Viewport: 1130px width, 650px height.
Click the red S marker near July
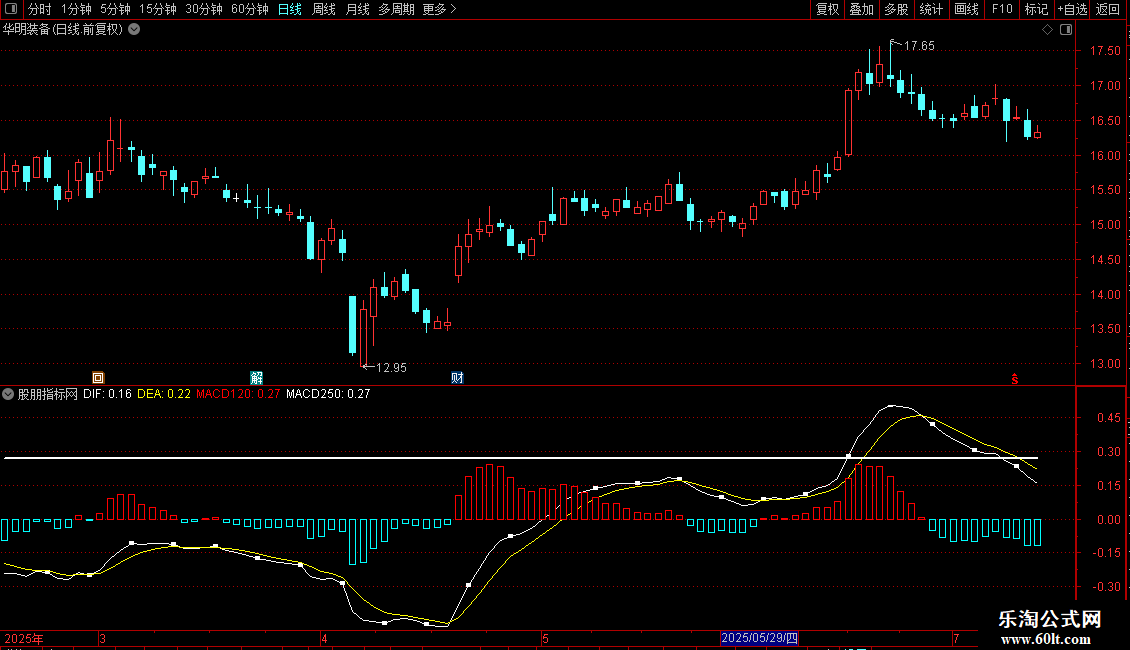tap(1015, 379)
